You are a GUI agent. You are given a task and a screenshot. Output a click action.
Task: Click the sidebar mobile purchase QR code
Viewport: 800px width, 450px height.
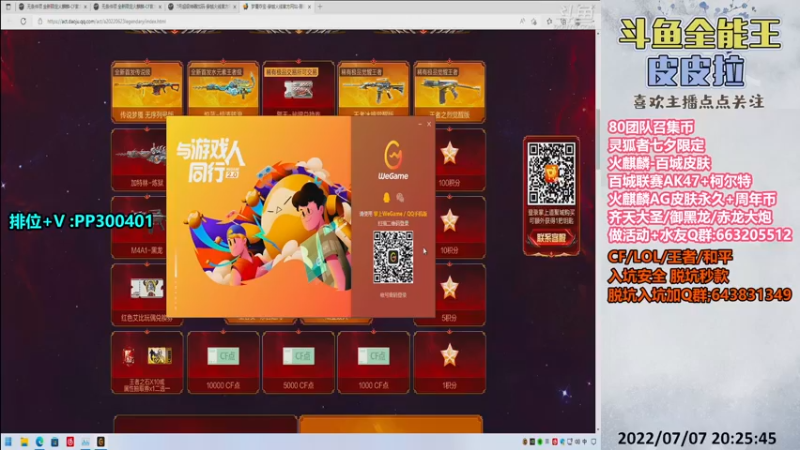tap(551, 173)
